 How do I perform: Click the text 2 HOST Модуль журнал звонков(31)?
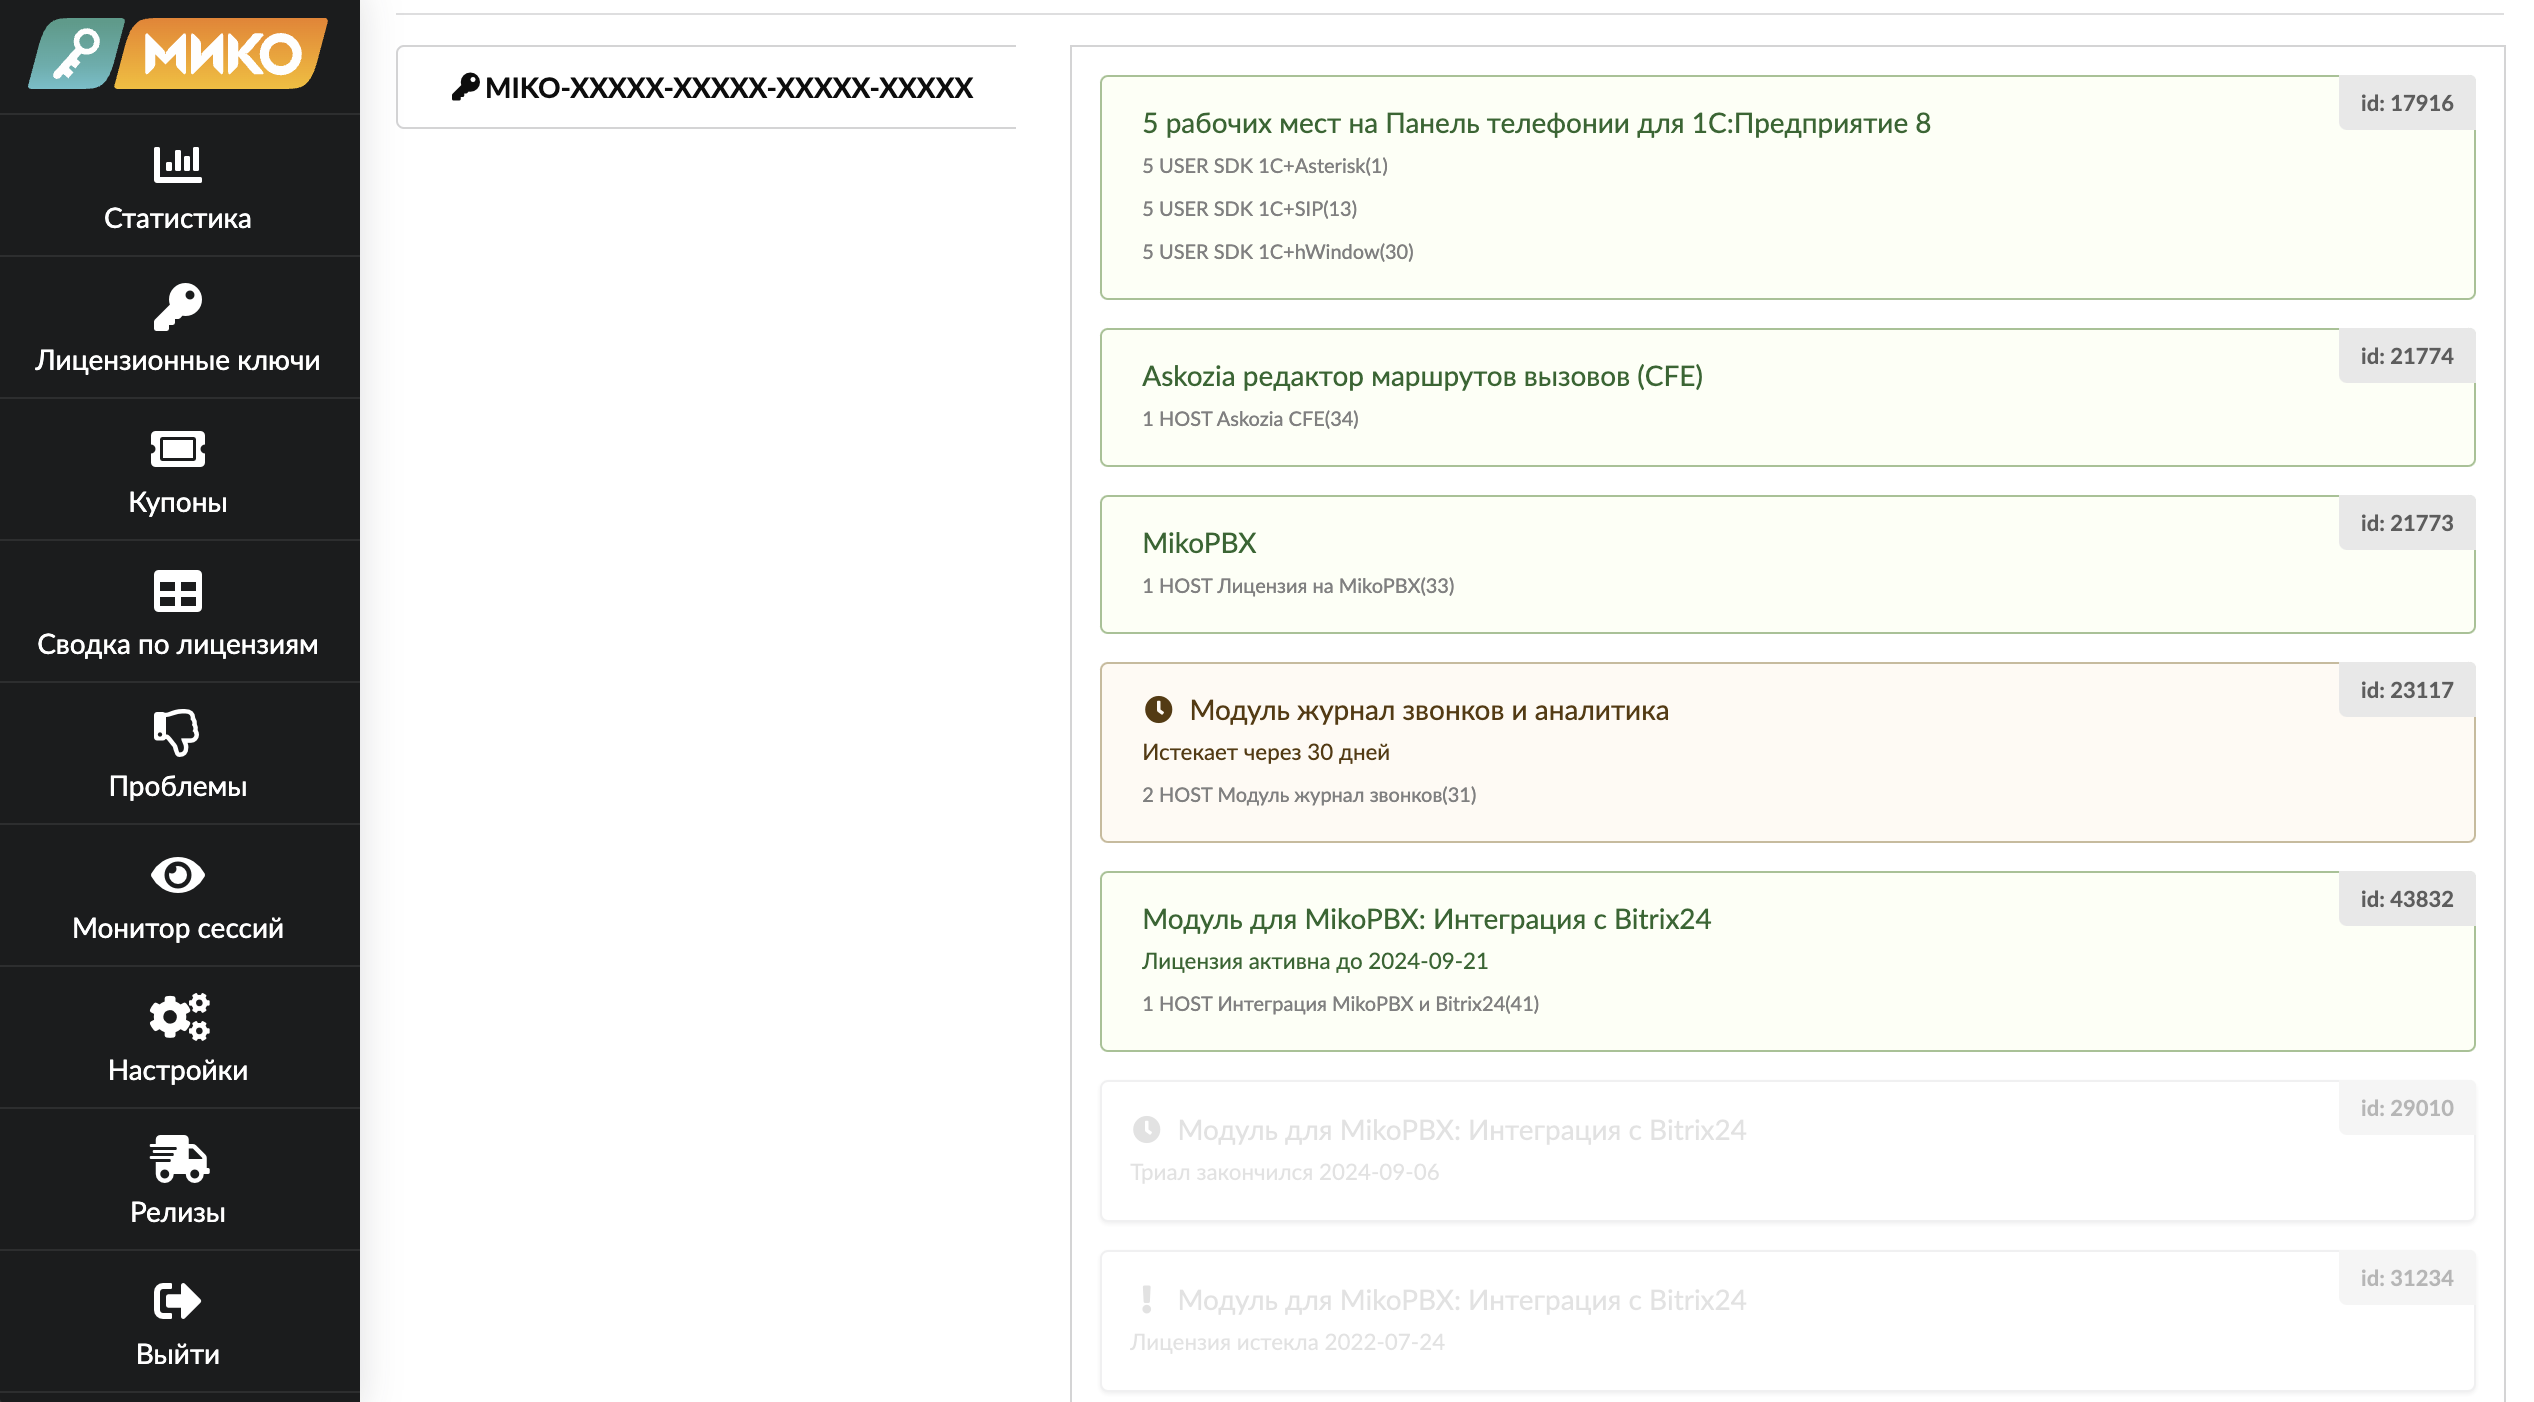(x=1309, y=795)
